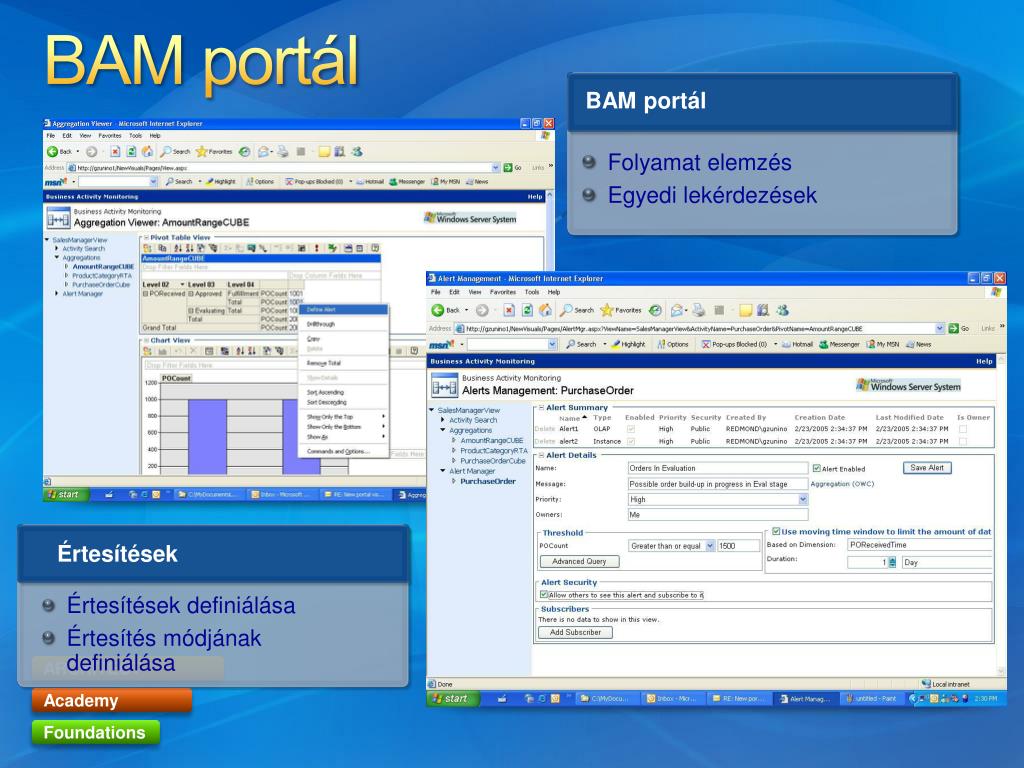Collapse Alert Manager tree node in Alert Management

coord(443,471)
